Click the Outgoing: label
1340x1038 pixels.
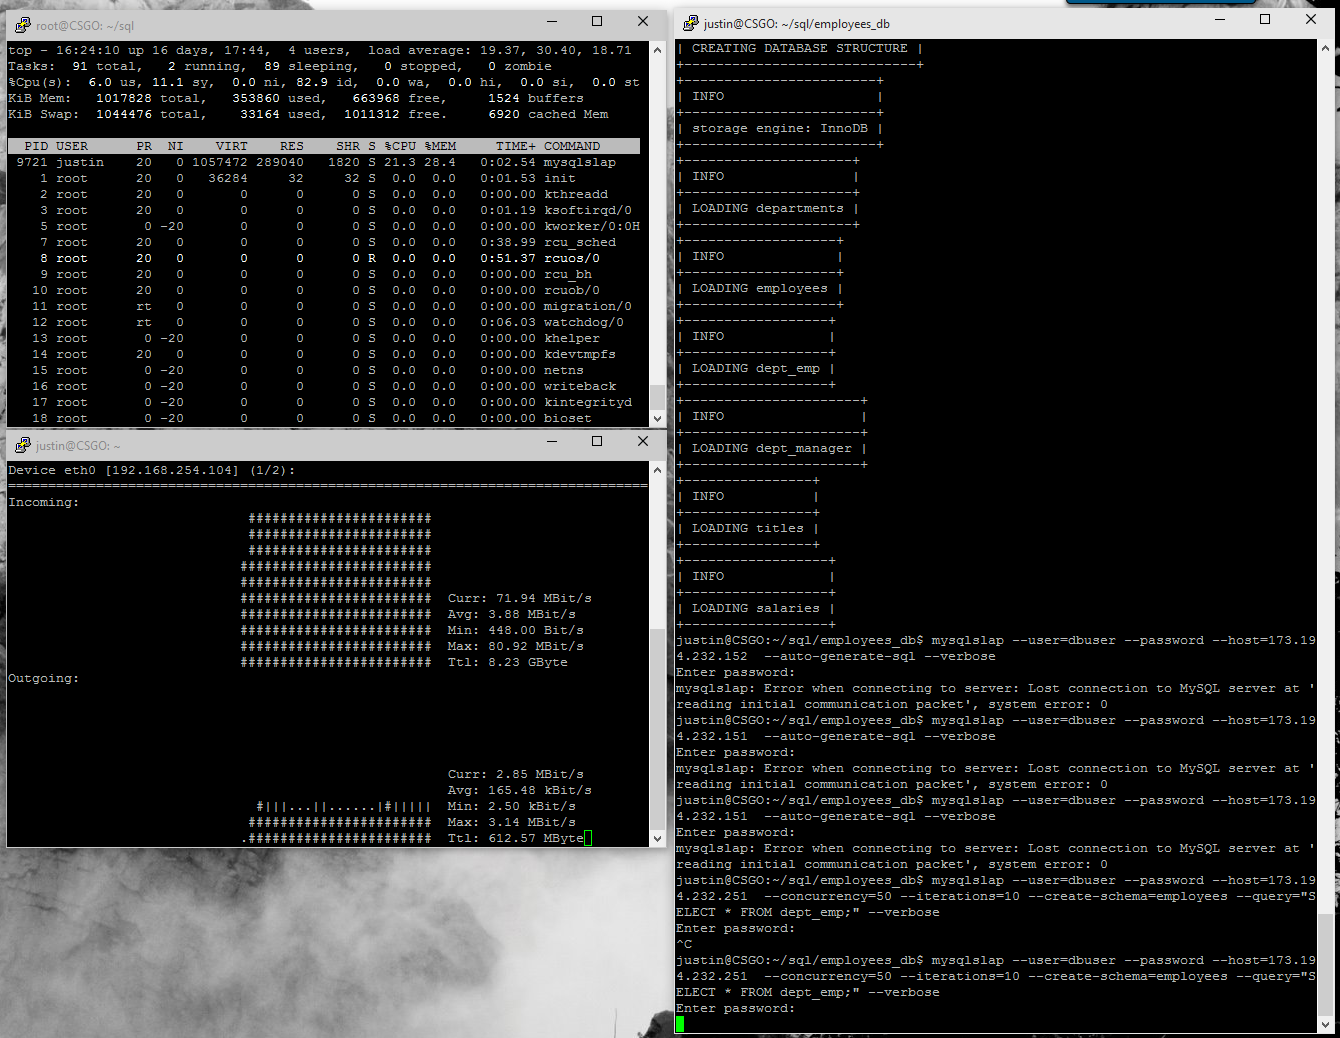tap(44, 678)
